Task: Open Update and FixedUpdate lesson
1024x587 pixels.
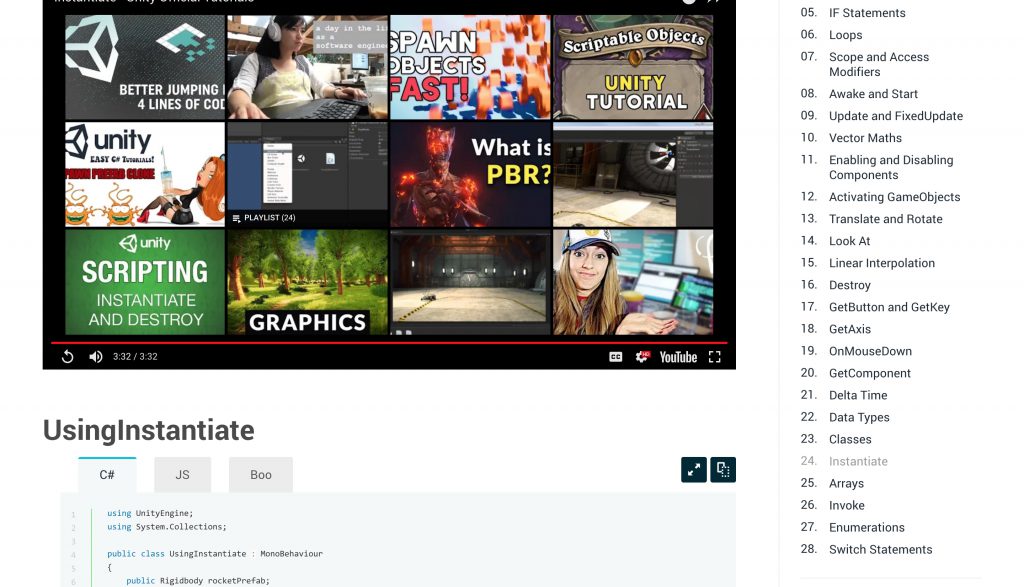Action: 895,116
